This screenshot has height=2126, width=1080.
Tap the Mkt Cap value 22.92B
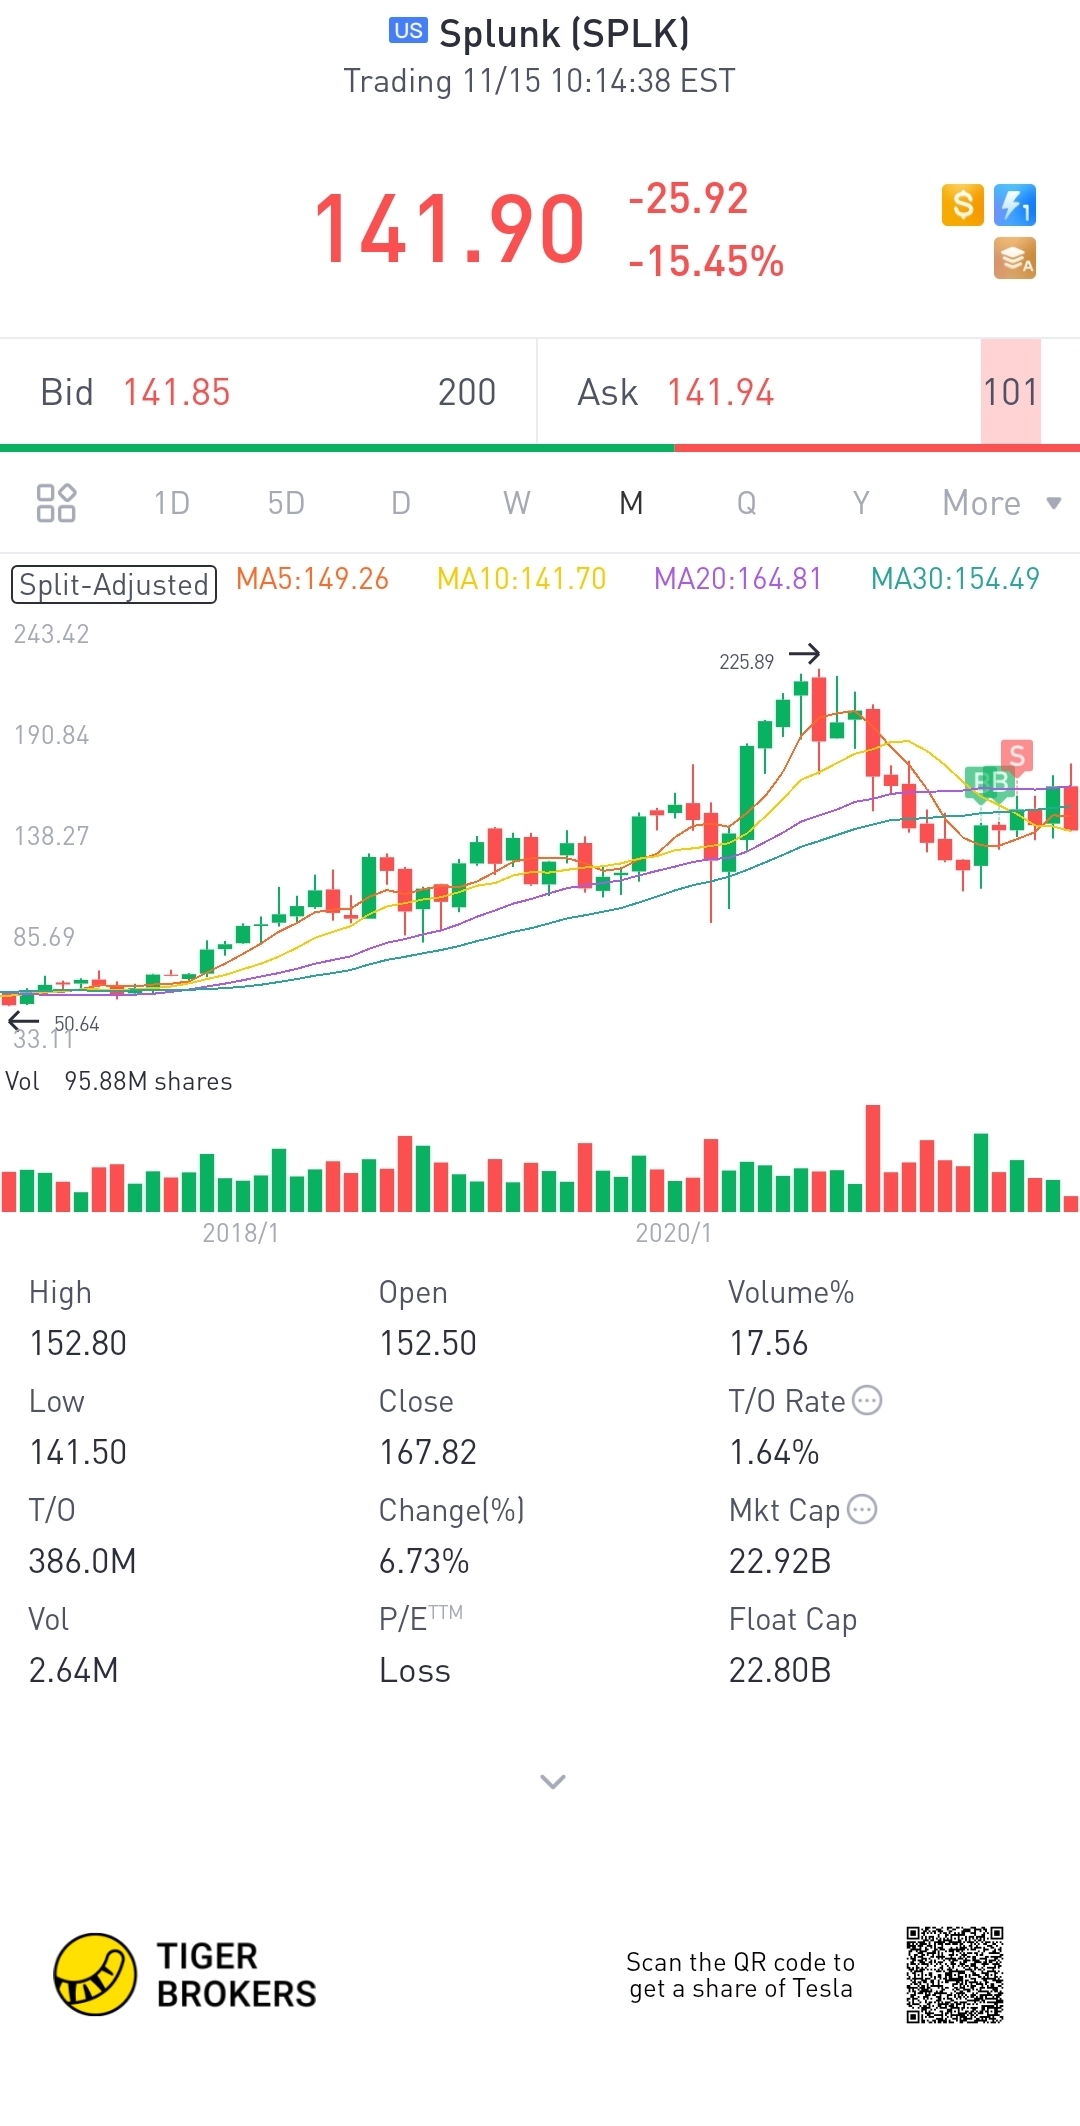click(x=780, y=1561)
